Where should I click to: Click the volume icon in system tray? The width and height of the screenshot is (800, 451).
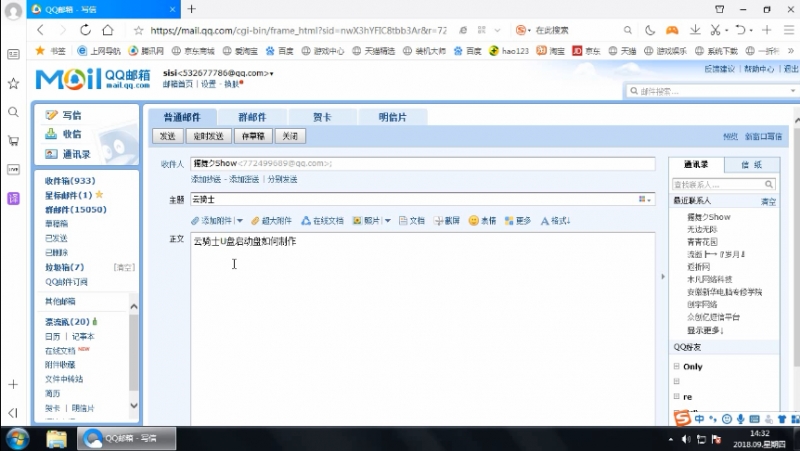686,439
